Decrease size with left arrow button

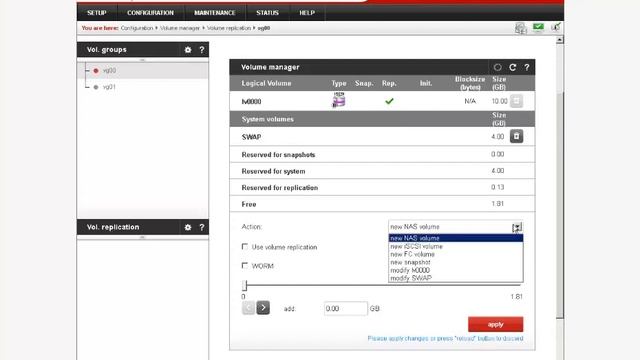(248, 308)
